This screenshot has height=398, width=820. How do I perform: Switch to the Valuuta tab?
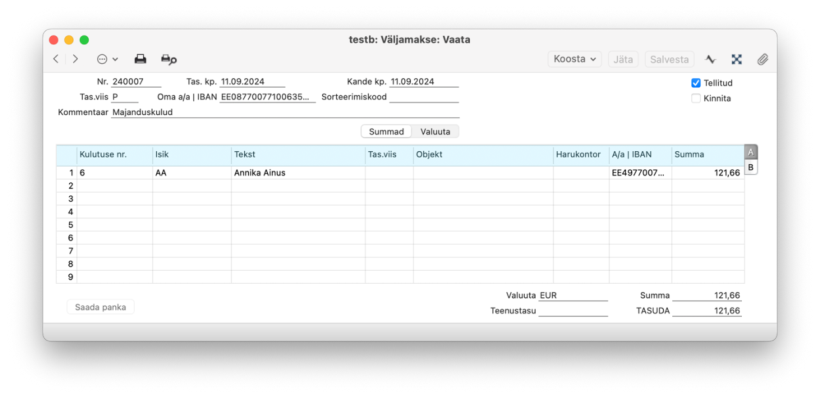435,132
